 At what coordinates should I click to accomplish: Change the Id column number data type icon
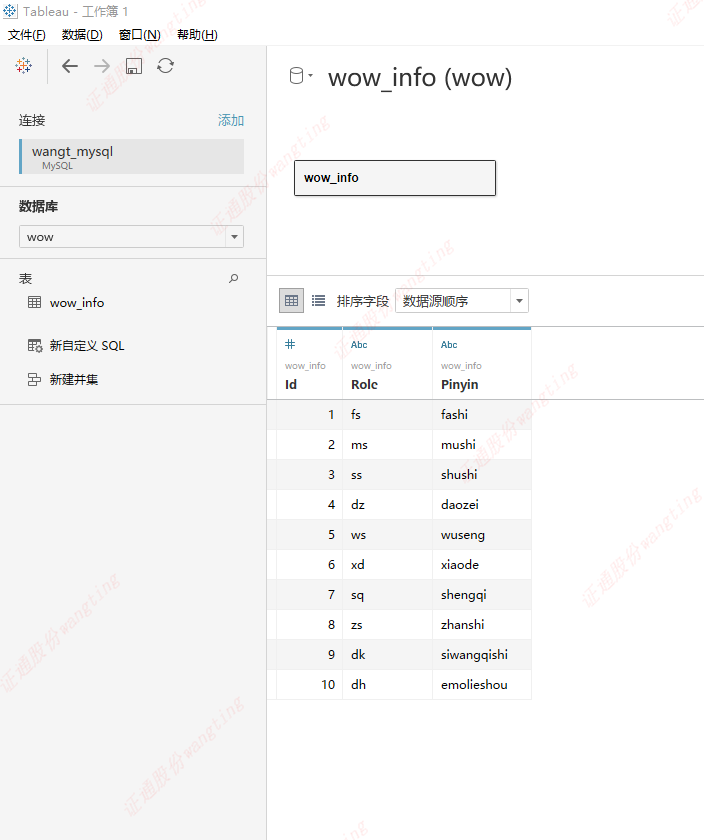click(x=290, y=344)
